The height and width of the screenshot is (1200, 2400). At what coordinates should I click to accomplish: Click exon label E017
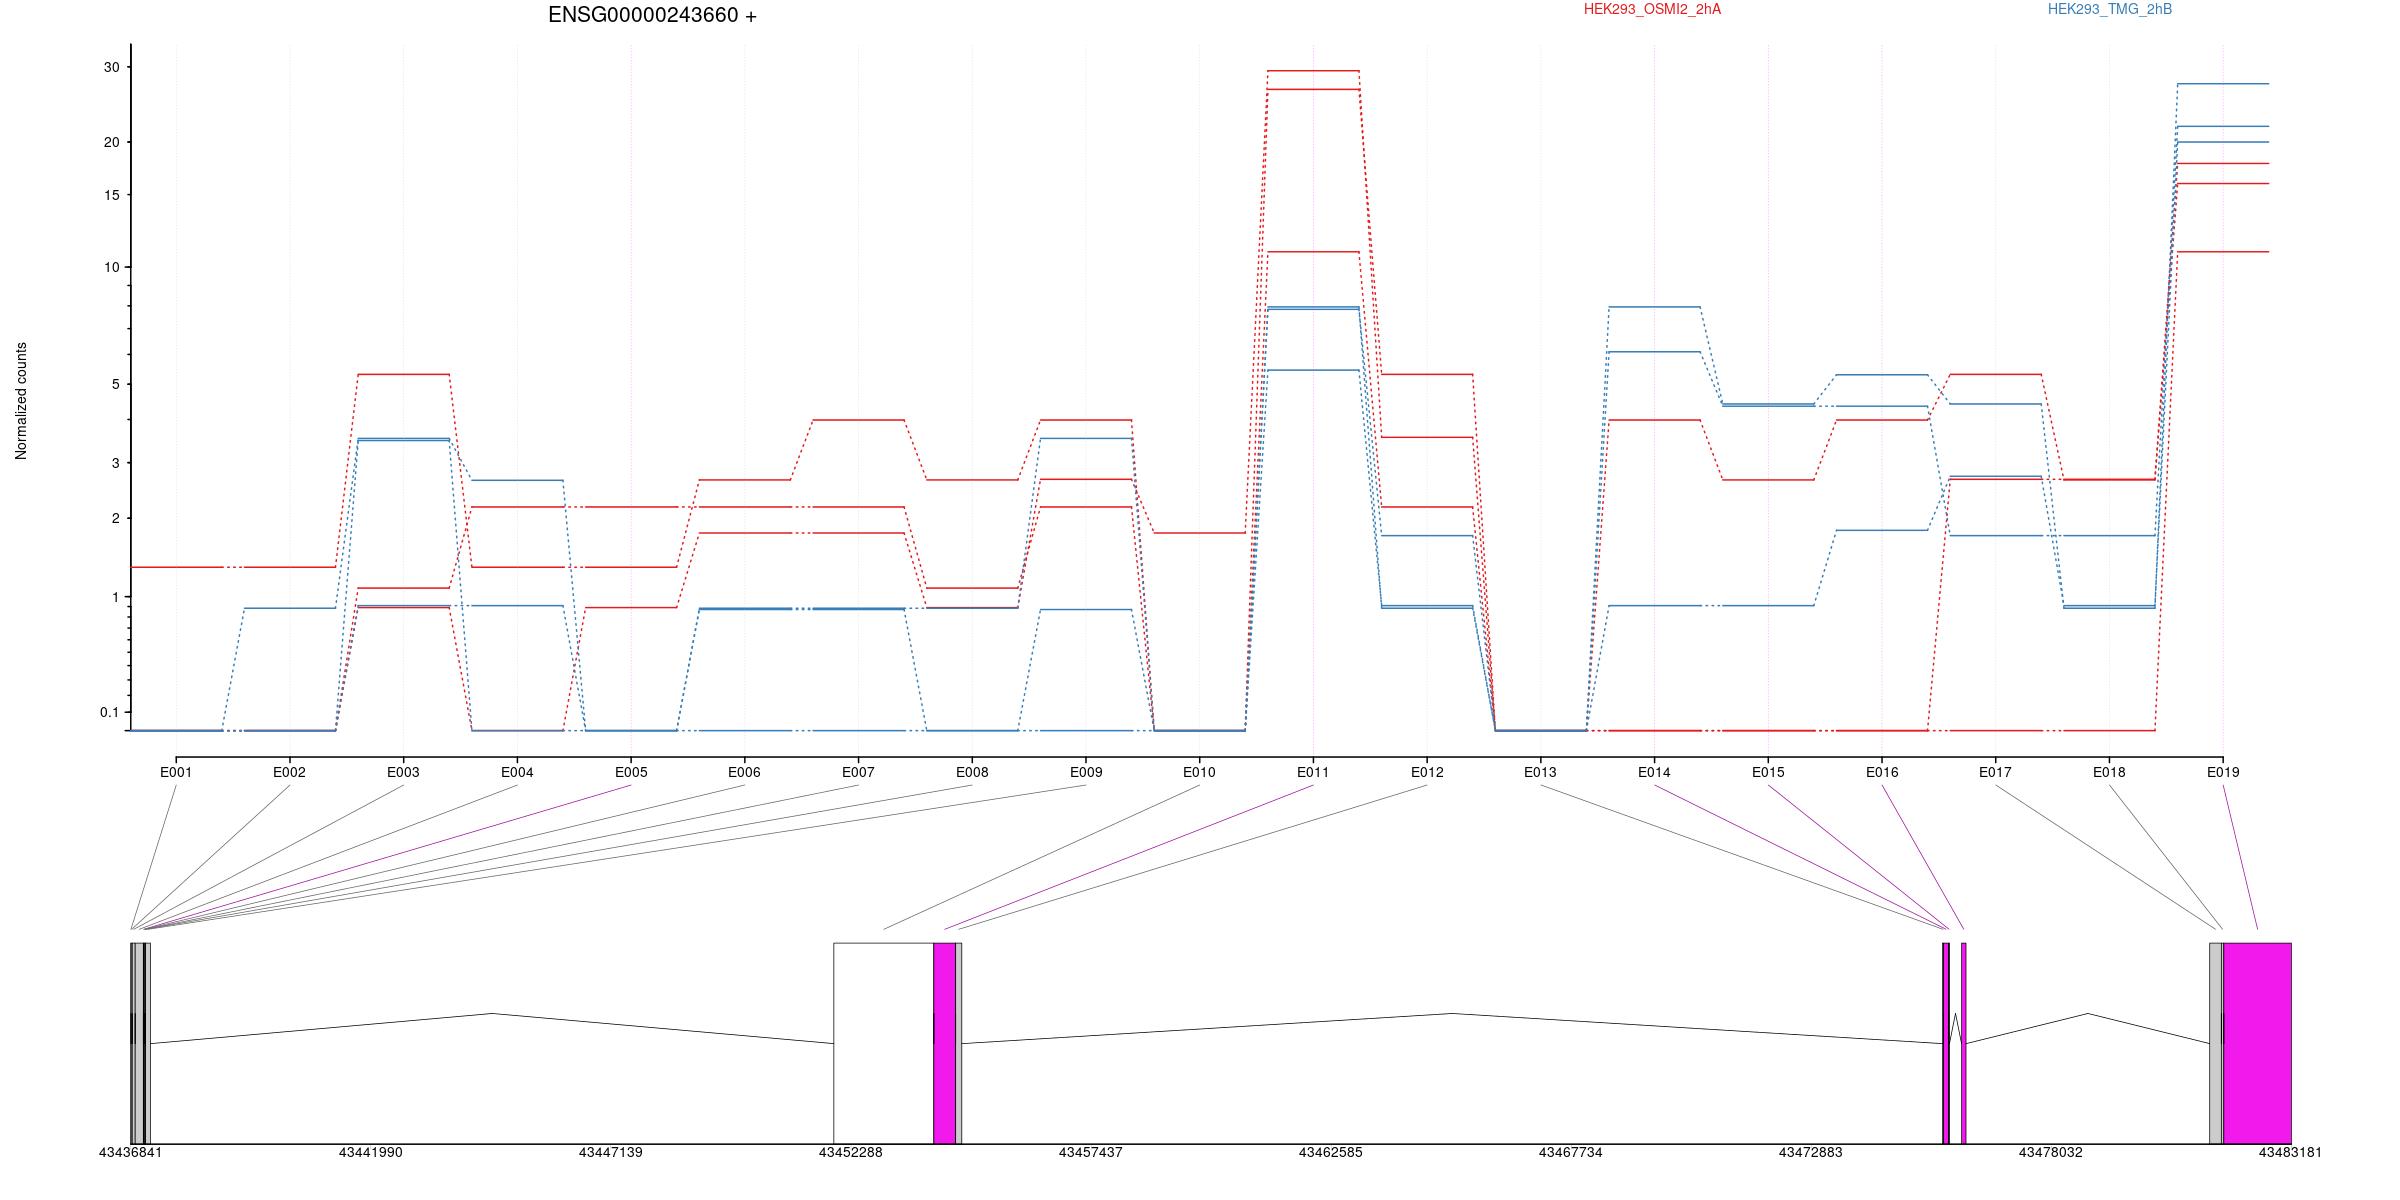click(1995, 772)
